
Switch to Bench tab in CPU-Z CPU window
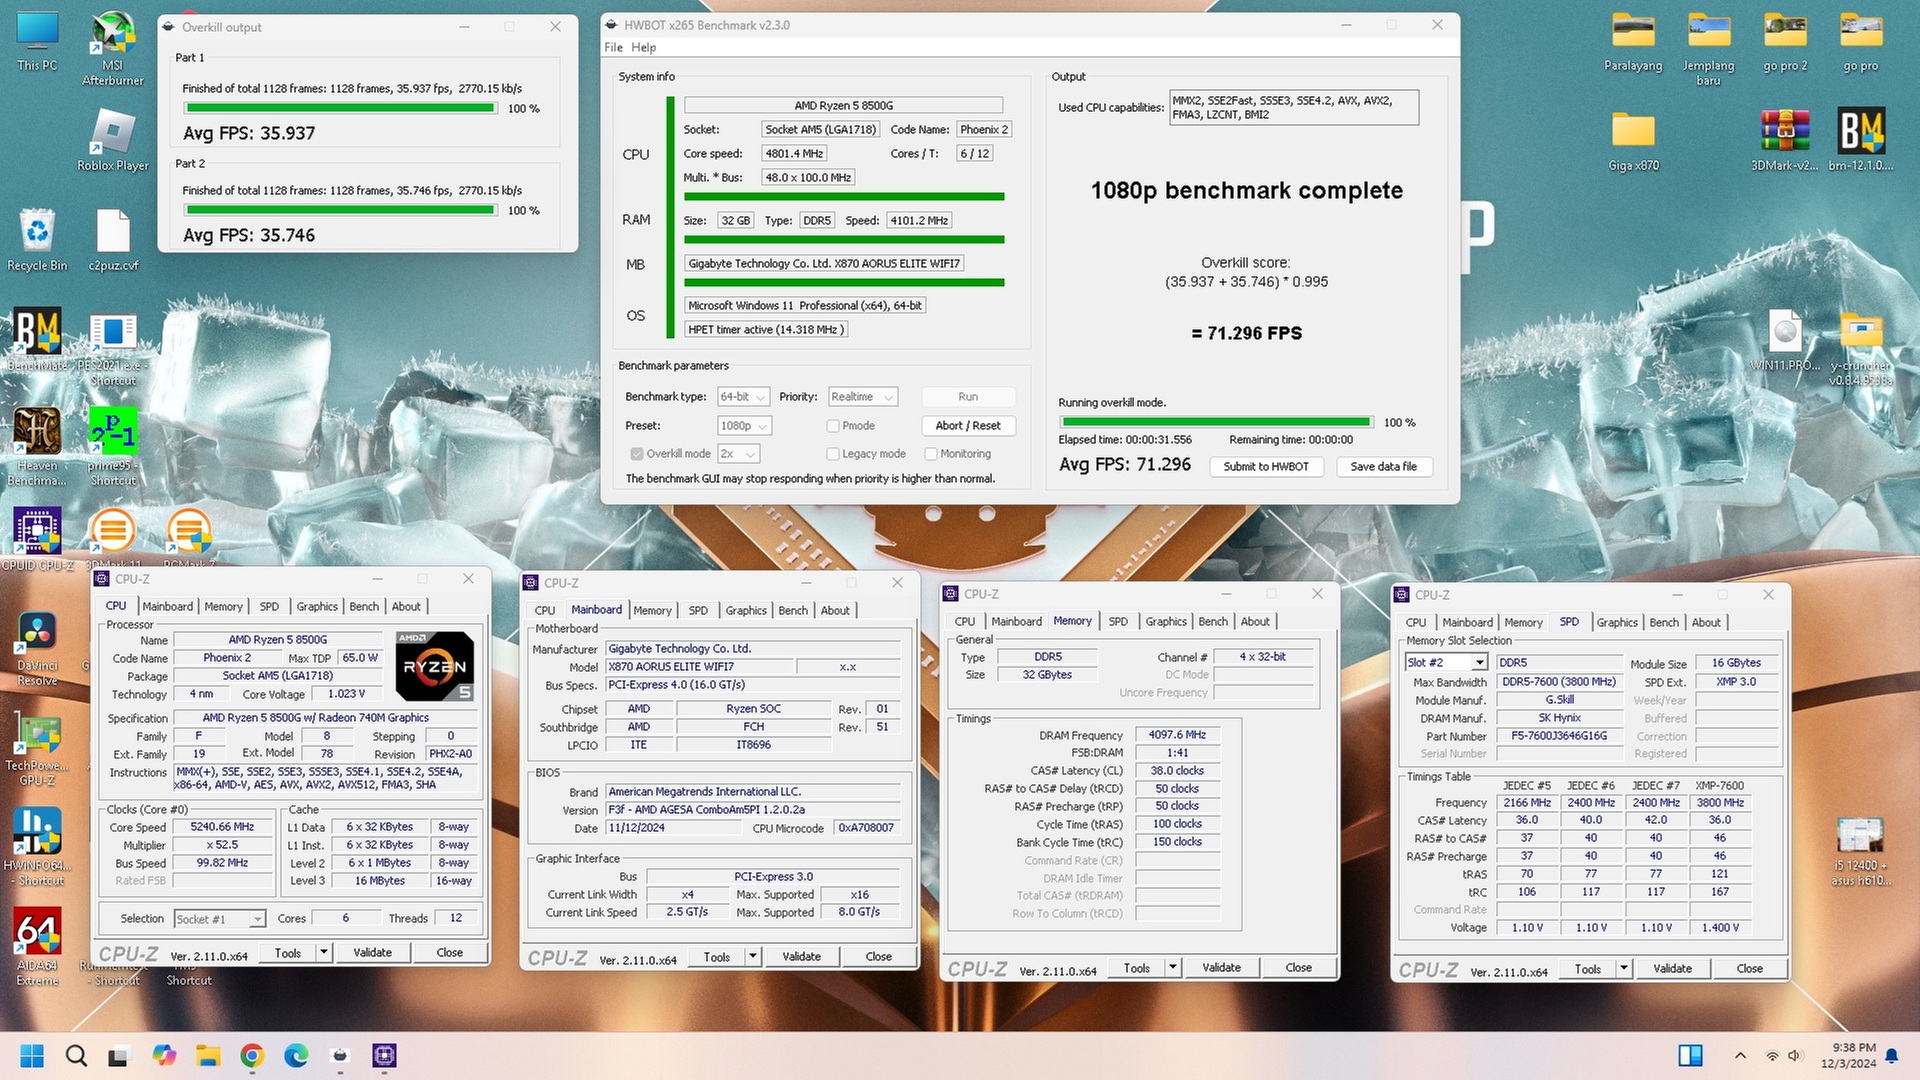point(364,607)
